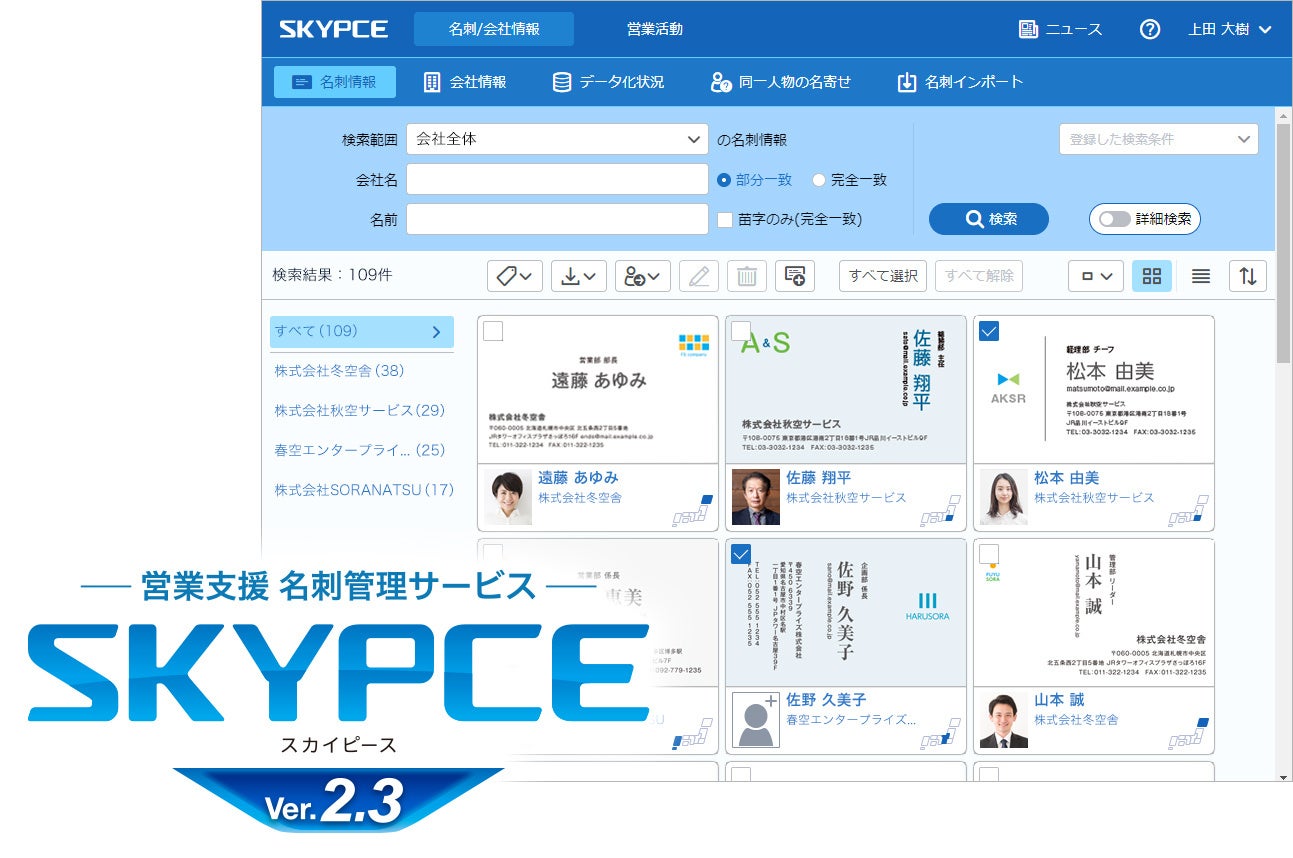
Task: Click 松本 由美's profile photo
Action: pos(1004,498)
